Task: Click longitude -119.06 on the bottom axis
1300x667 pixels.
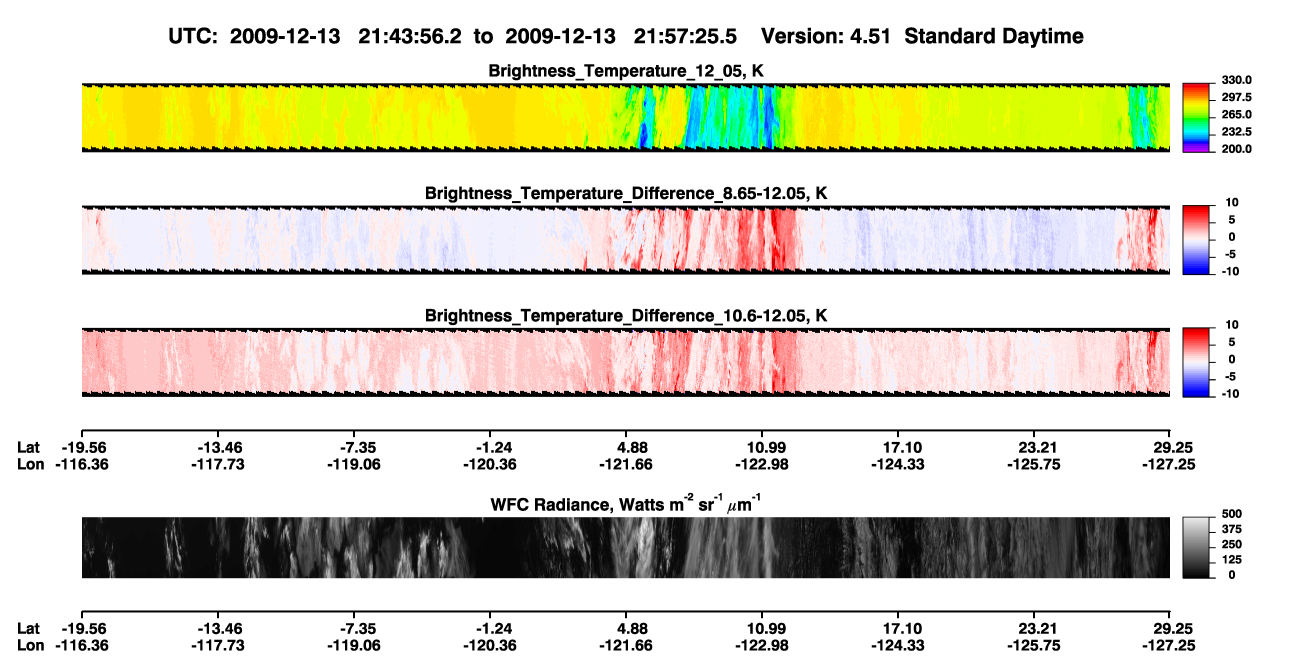Action: click(x=353, y=646)
